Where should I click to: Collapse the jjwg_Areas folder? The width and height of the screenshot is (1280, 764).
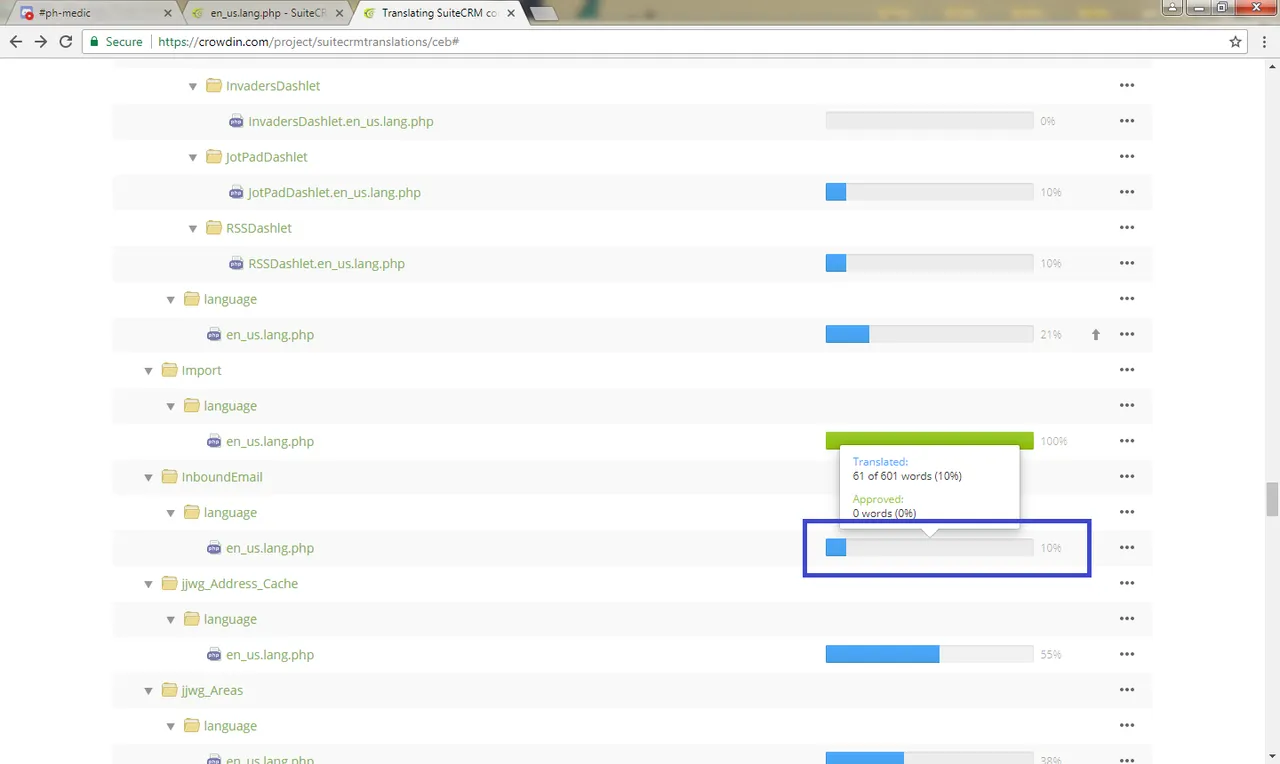pos(149,690)
